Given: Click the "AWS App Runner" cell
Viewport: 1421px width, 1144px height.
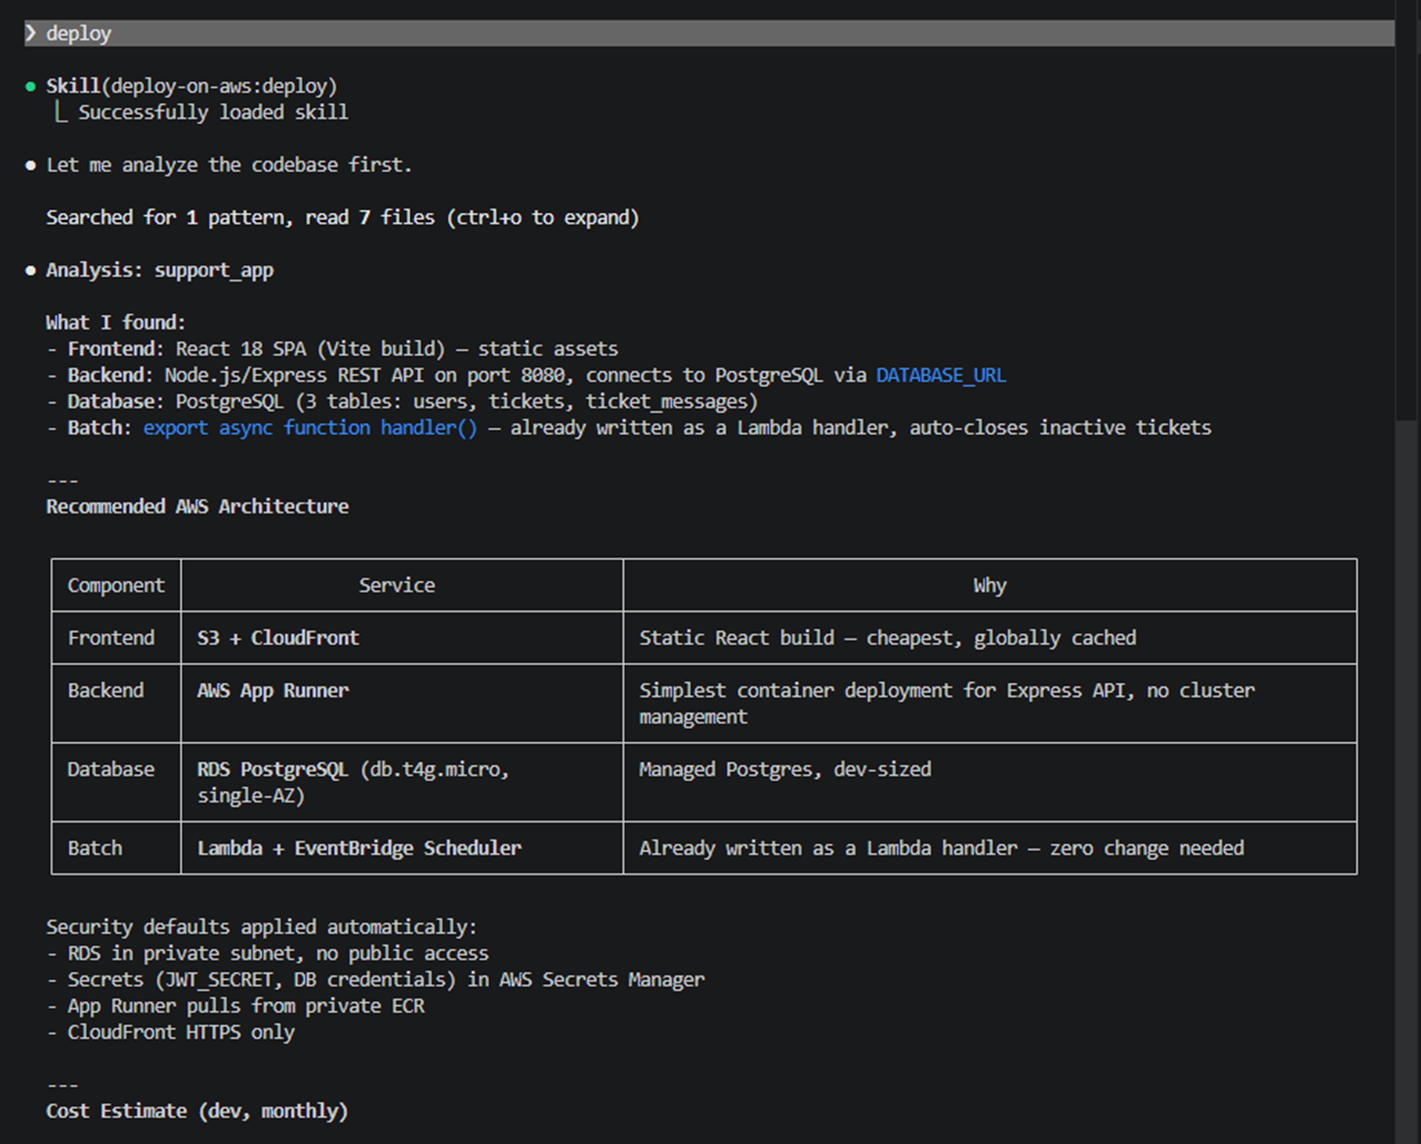Looking at the screenshot, I should (x=402, y=703).
